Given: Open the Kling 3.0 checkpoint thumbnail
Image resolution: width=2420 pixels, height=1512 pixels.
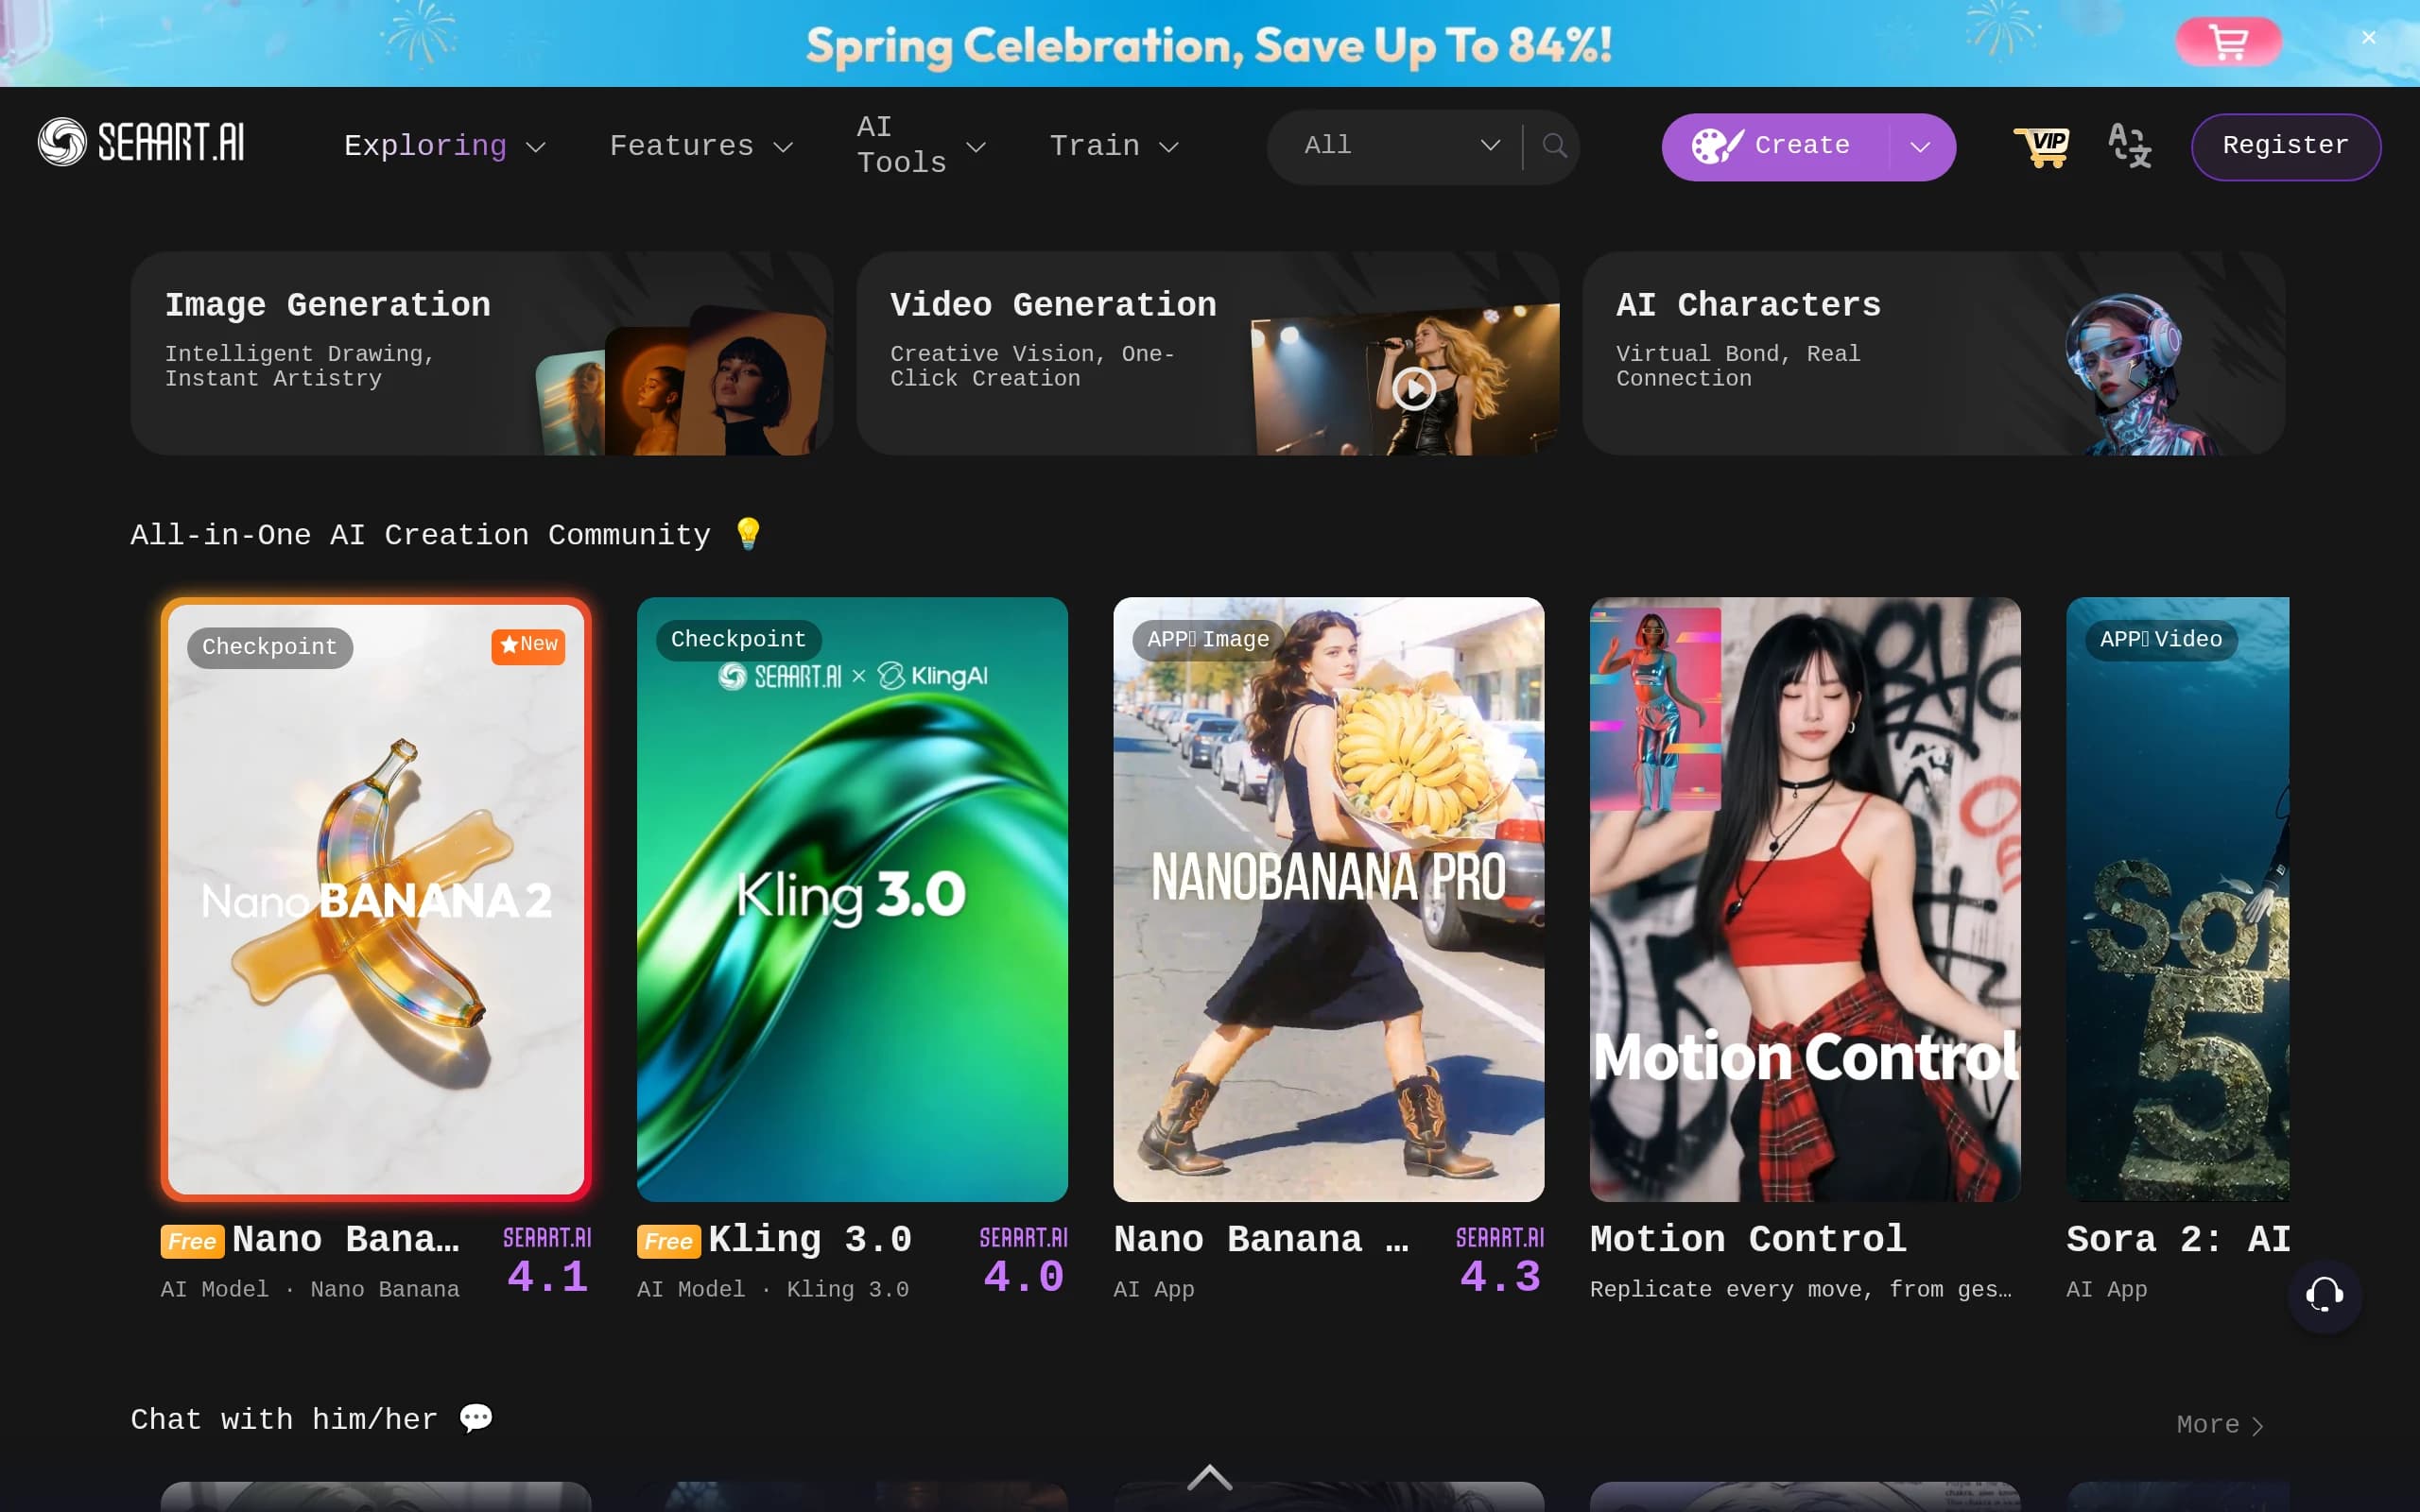Looking at the screenshot, I should [x=852, y=899].
